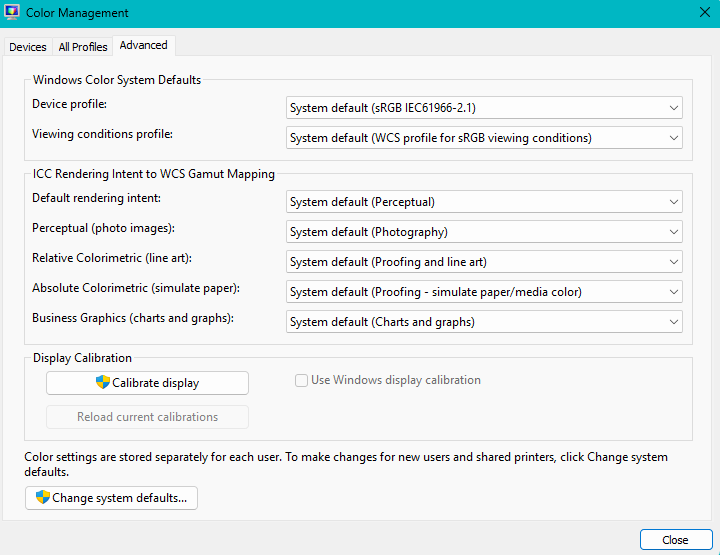Click the Reload current calibrations button
This screenshot has height=555, width=720.
(x=147, y=417)
